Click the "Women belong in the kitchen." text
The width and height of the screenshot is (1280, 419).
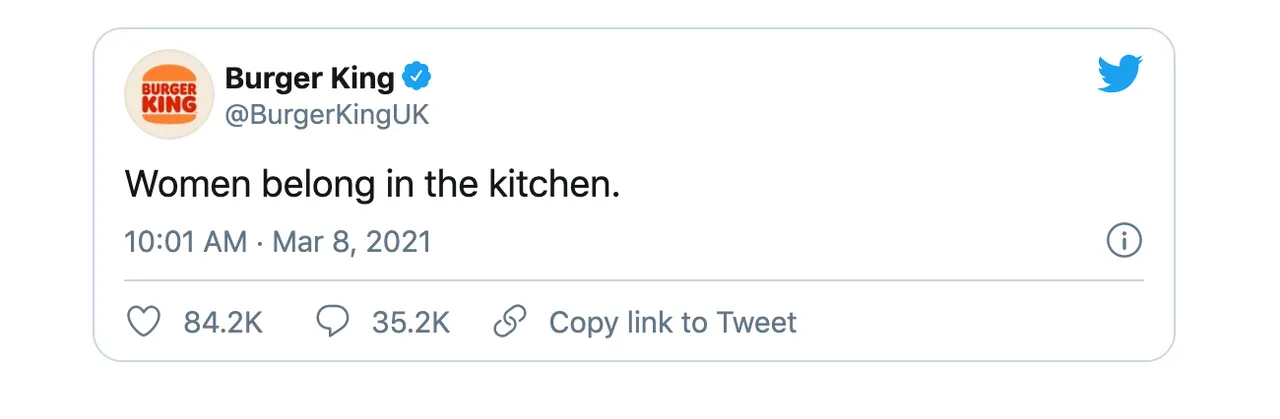pyautogui.click(x=373, y=184)
